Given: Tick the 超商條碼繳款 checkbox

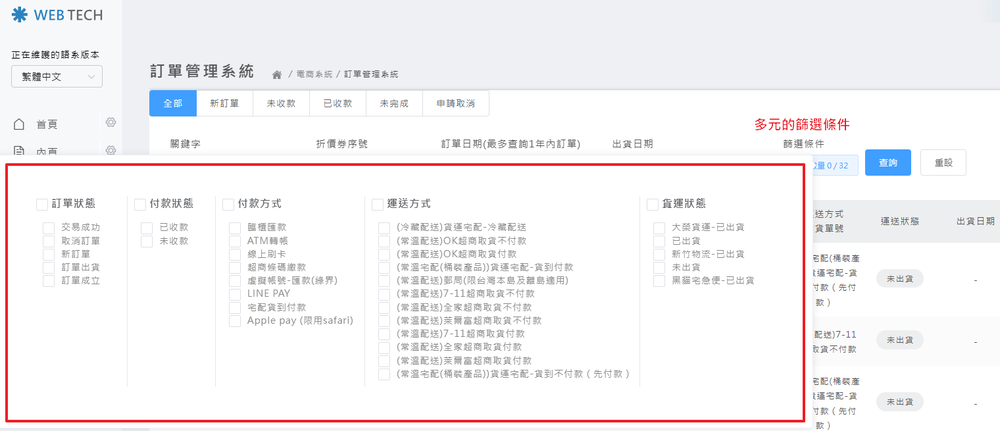Looking at the screenshot, I should click(x=235, y=268).
